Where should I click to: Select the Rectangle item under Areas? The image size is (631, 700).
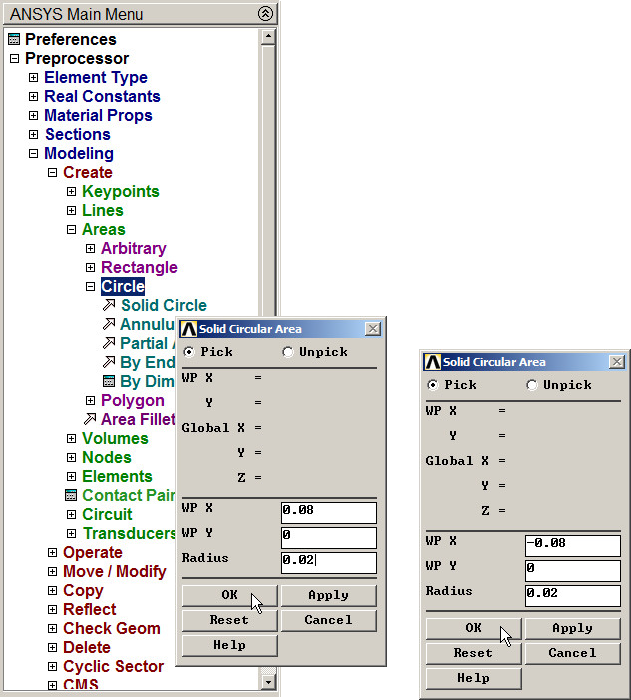pos(139,268)
